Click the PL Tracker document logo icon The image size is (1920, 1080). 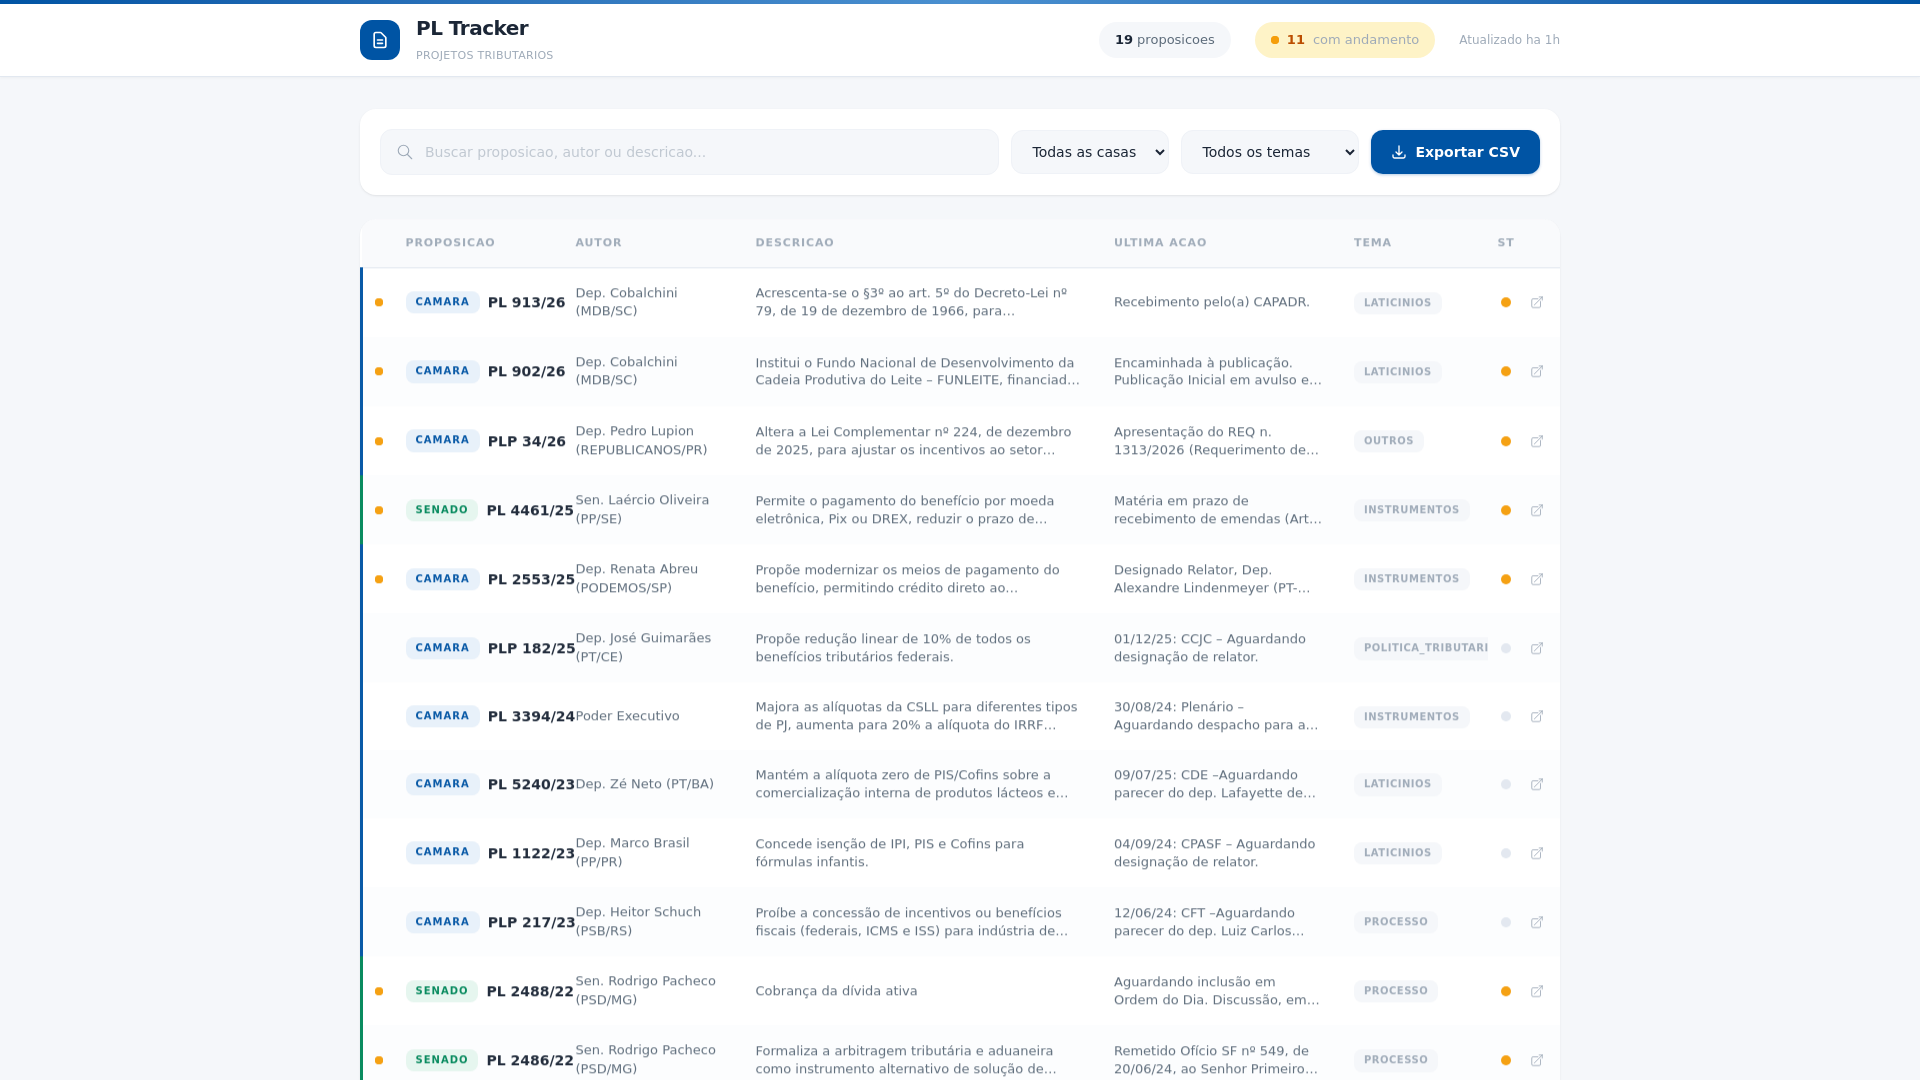[x=380, y=40]
